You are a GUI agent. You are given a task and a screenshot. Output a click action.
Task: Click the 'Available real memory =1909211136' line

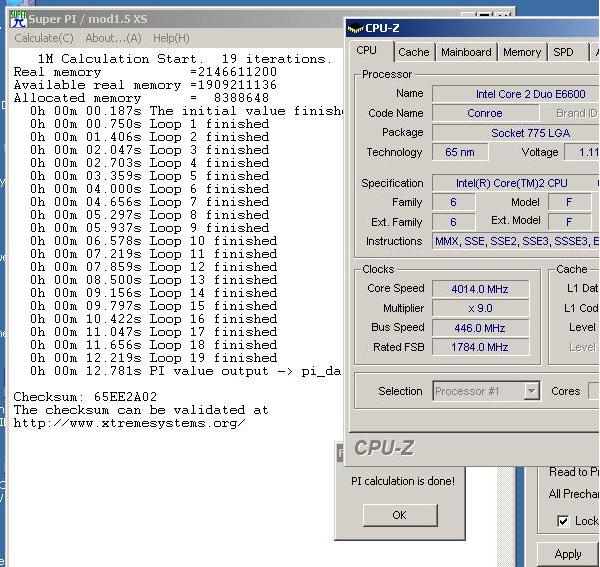[145, 85]
